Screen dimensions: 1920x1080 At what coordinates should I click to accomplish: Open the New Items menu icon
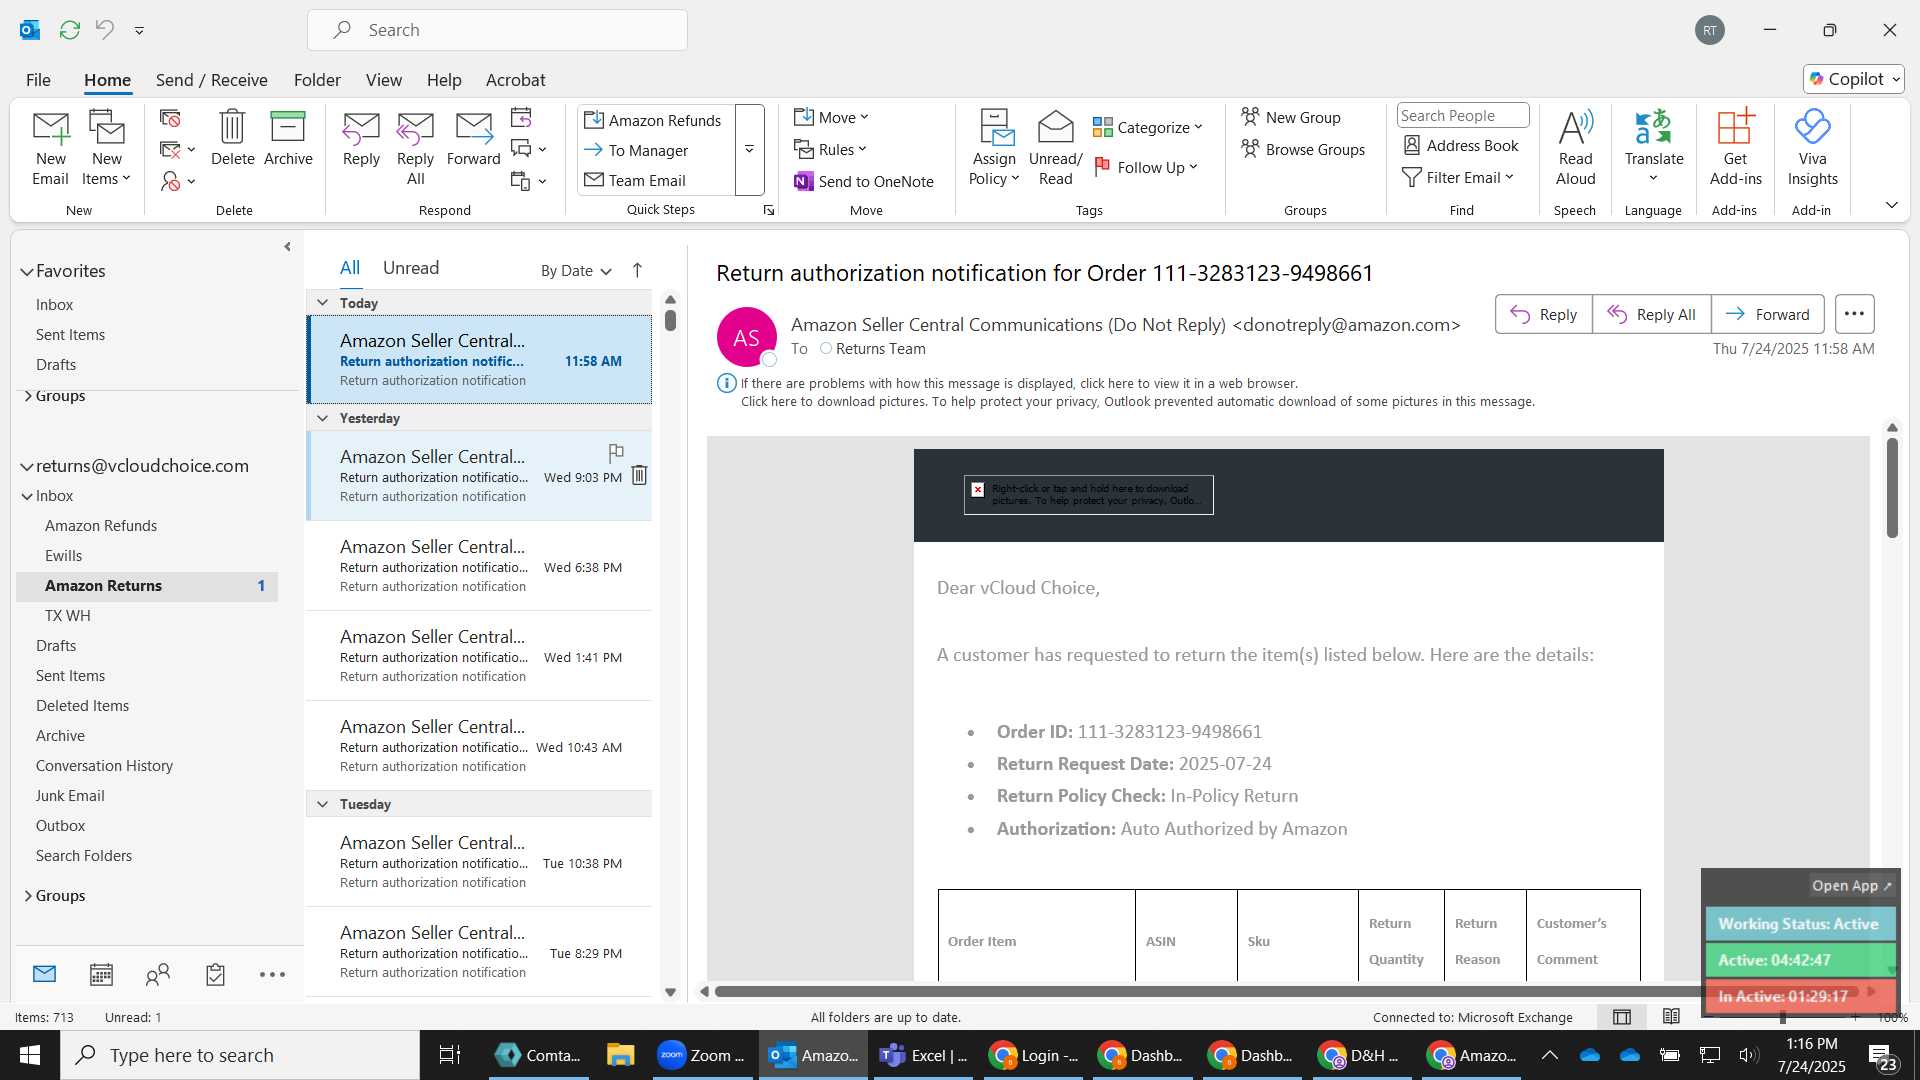(106, 148)
